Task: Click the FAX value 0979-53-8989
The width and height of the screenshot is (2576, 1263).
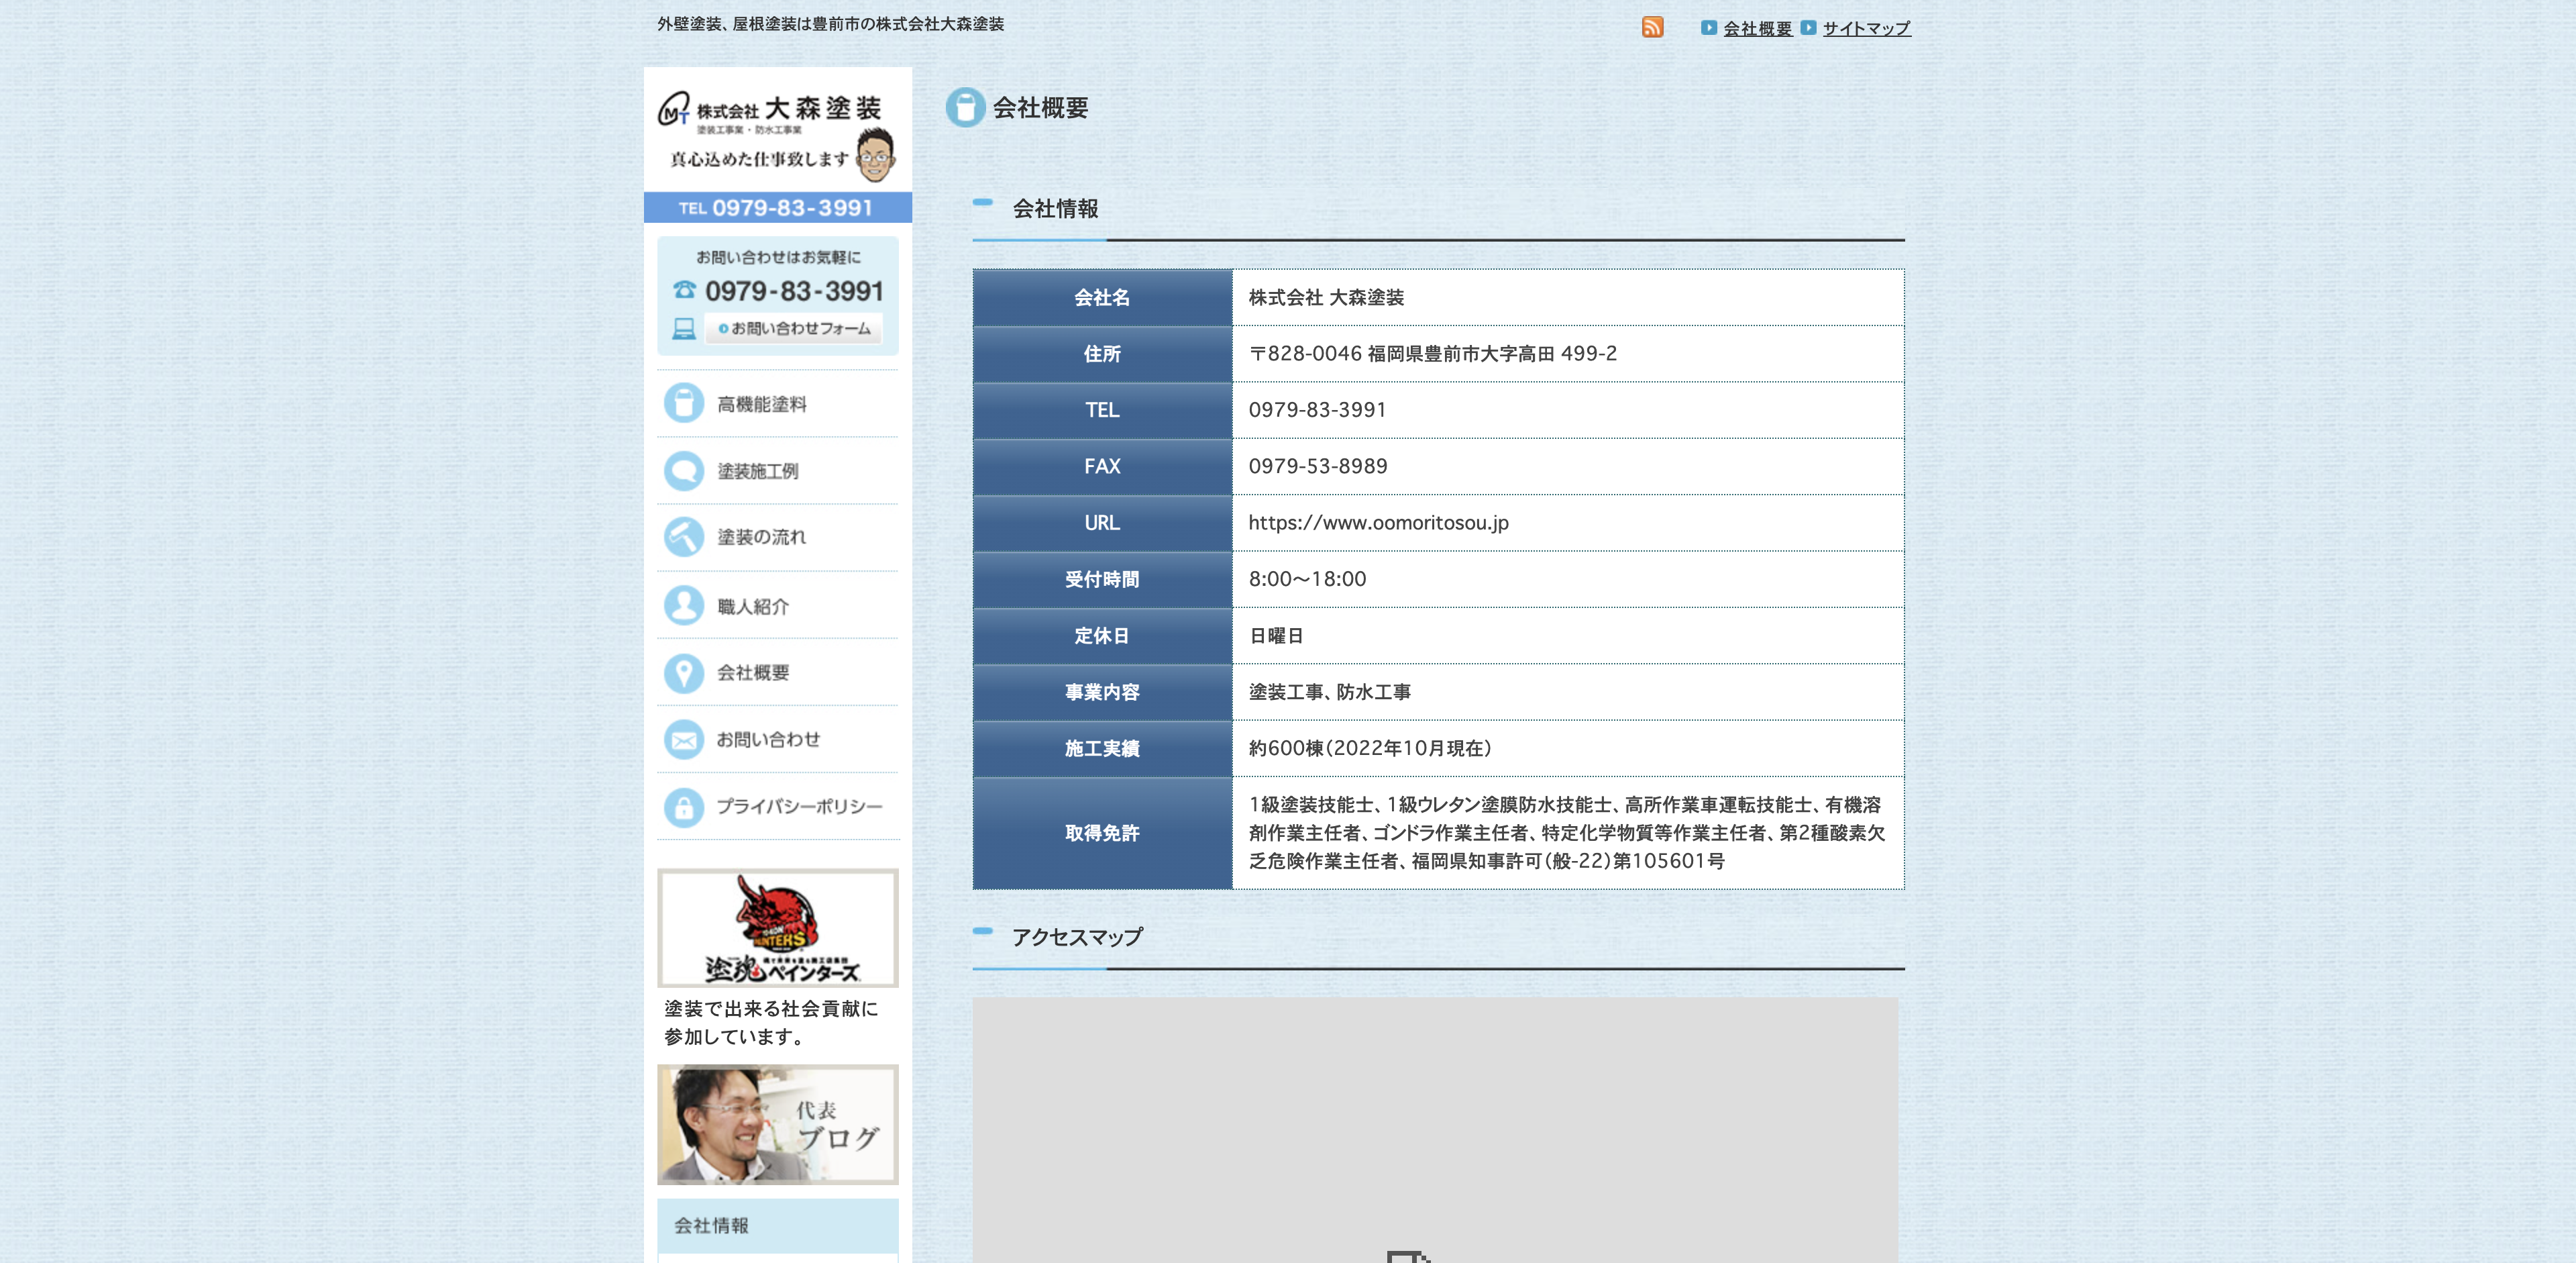Action: click(x=1317, y=466)
